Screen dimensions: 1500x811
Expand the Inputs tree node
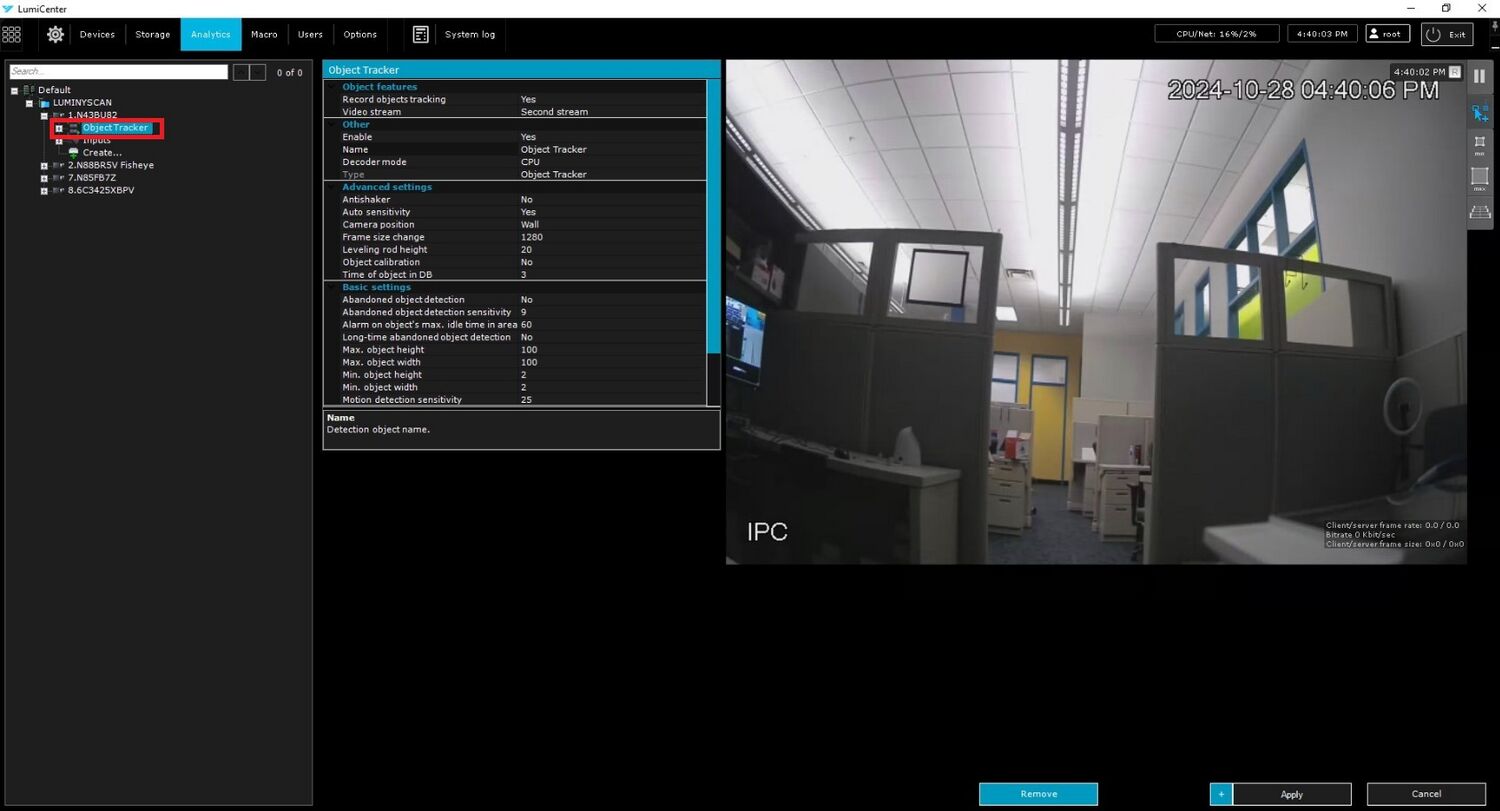[59, 140]
